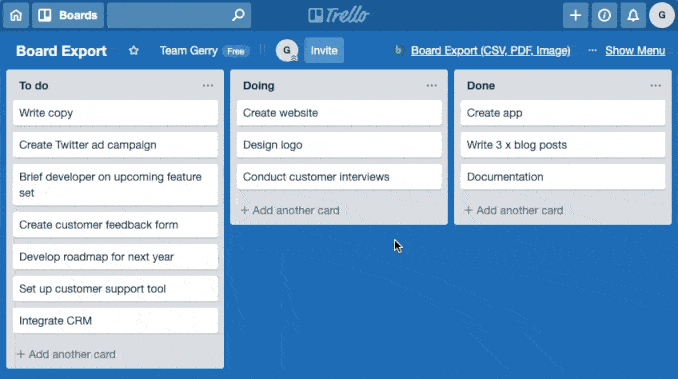The image size is (678, 379).
Task: Open the Done list actions ellipsis
Action: click(656, 86)
